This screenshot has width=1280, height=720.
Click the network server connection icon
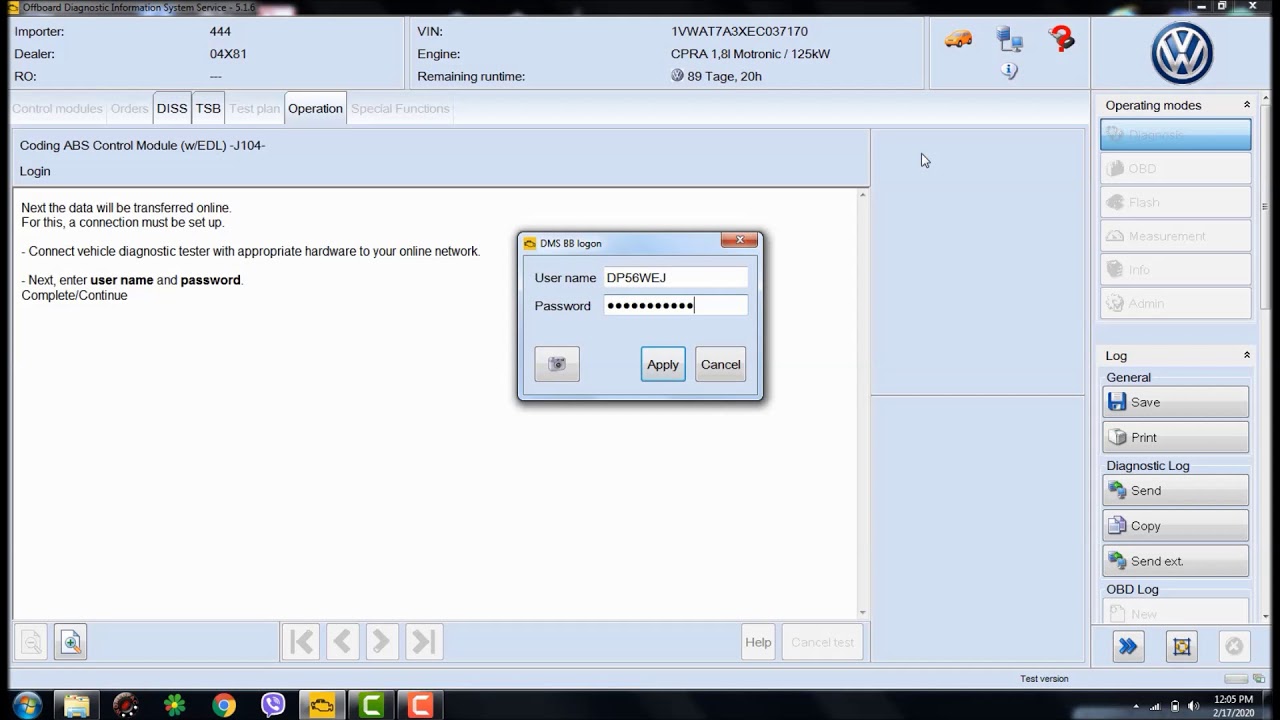coord(1010,40)
